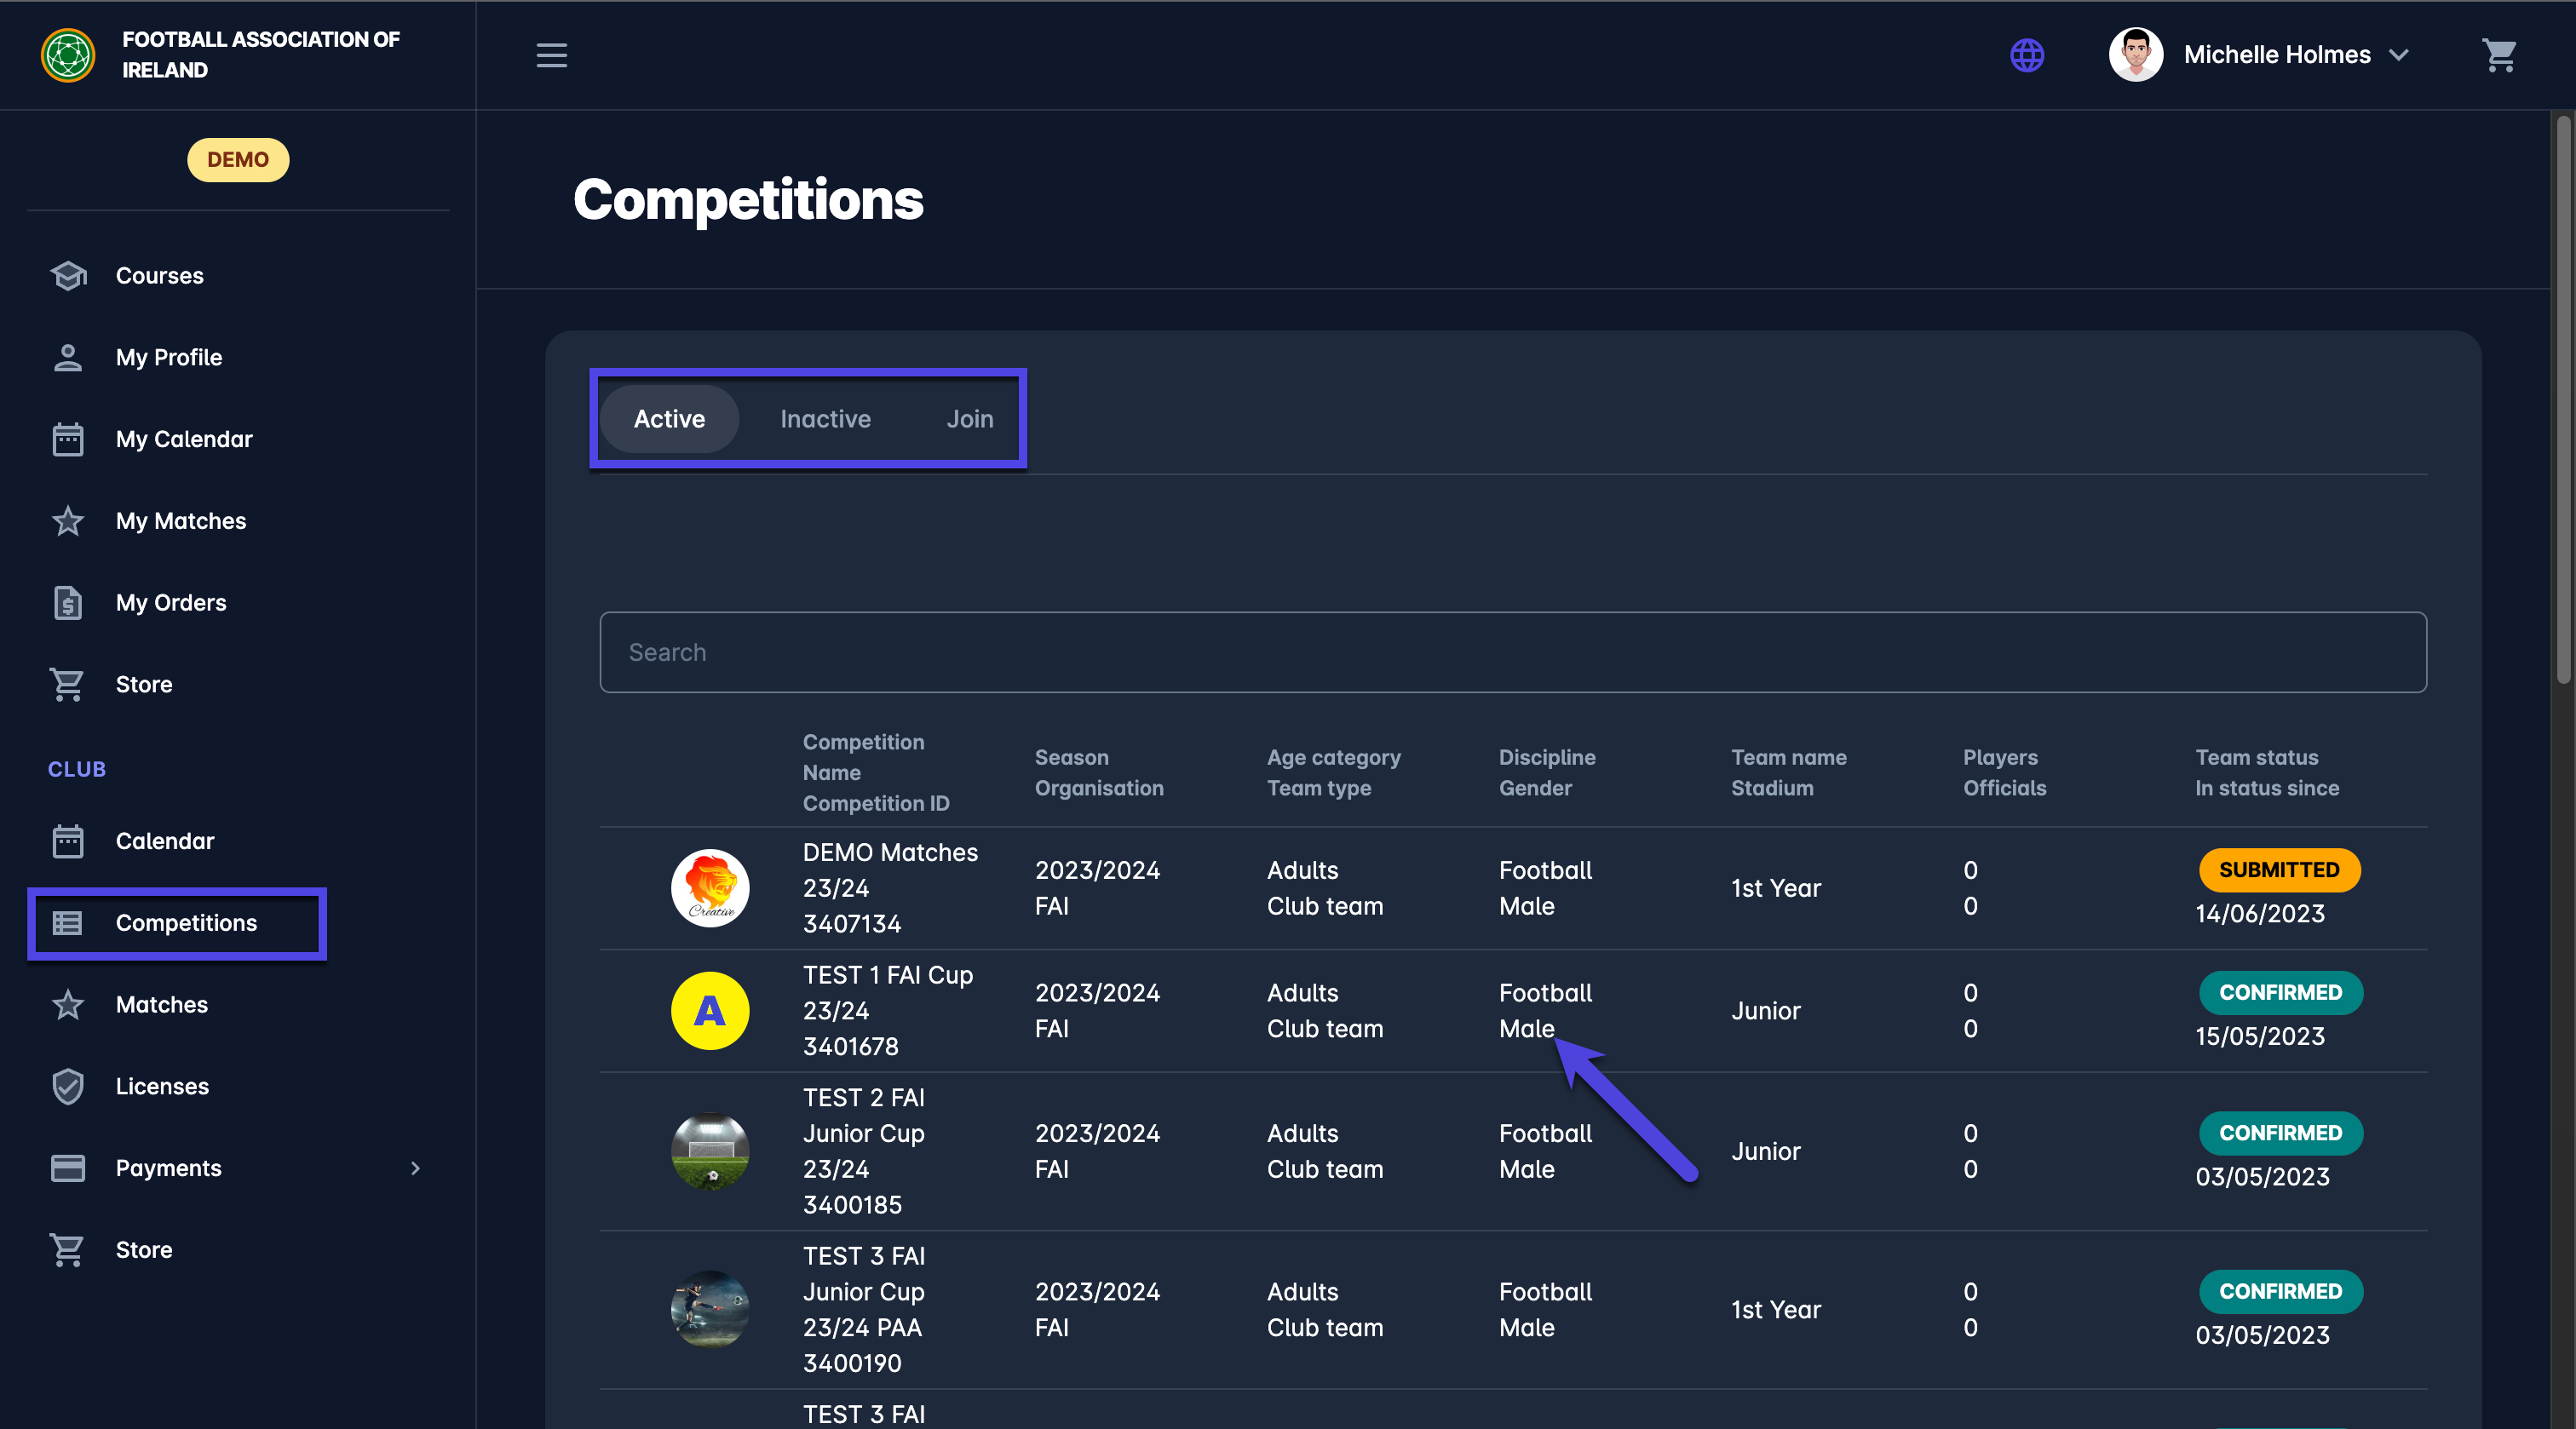
Task: Open the language globe selector
Action: (x=2026, y=55)
